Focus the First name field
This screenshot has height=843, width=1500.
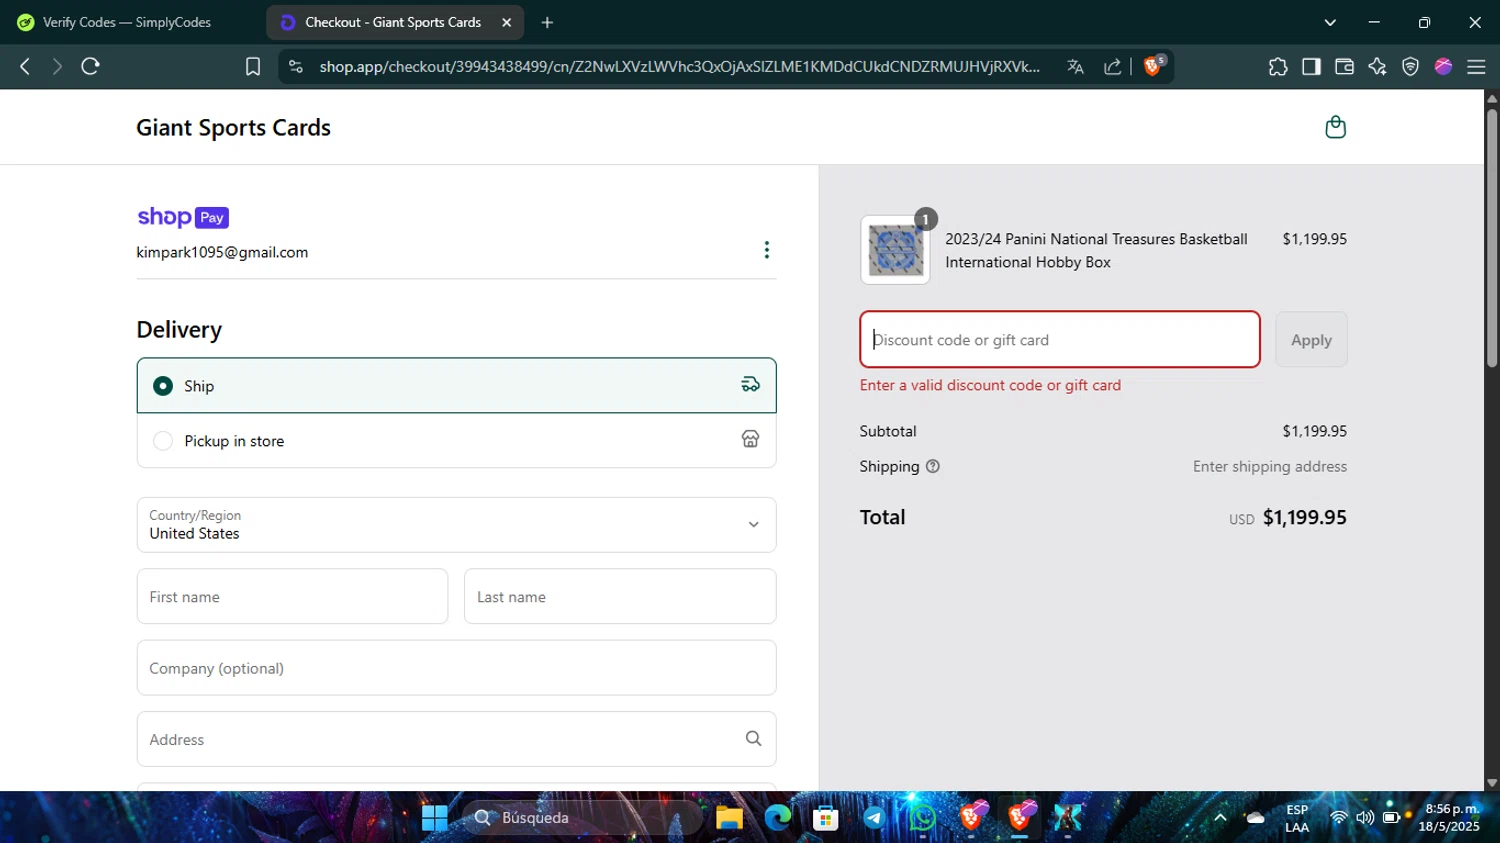click(292, 596)
